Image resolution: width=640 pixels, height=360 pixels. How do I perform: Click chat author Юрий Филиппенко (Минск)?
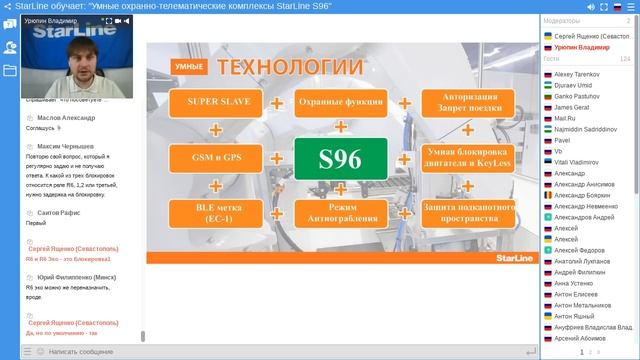77,278
